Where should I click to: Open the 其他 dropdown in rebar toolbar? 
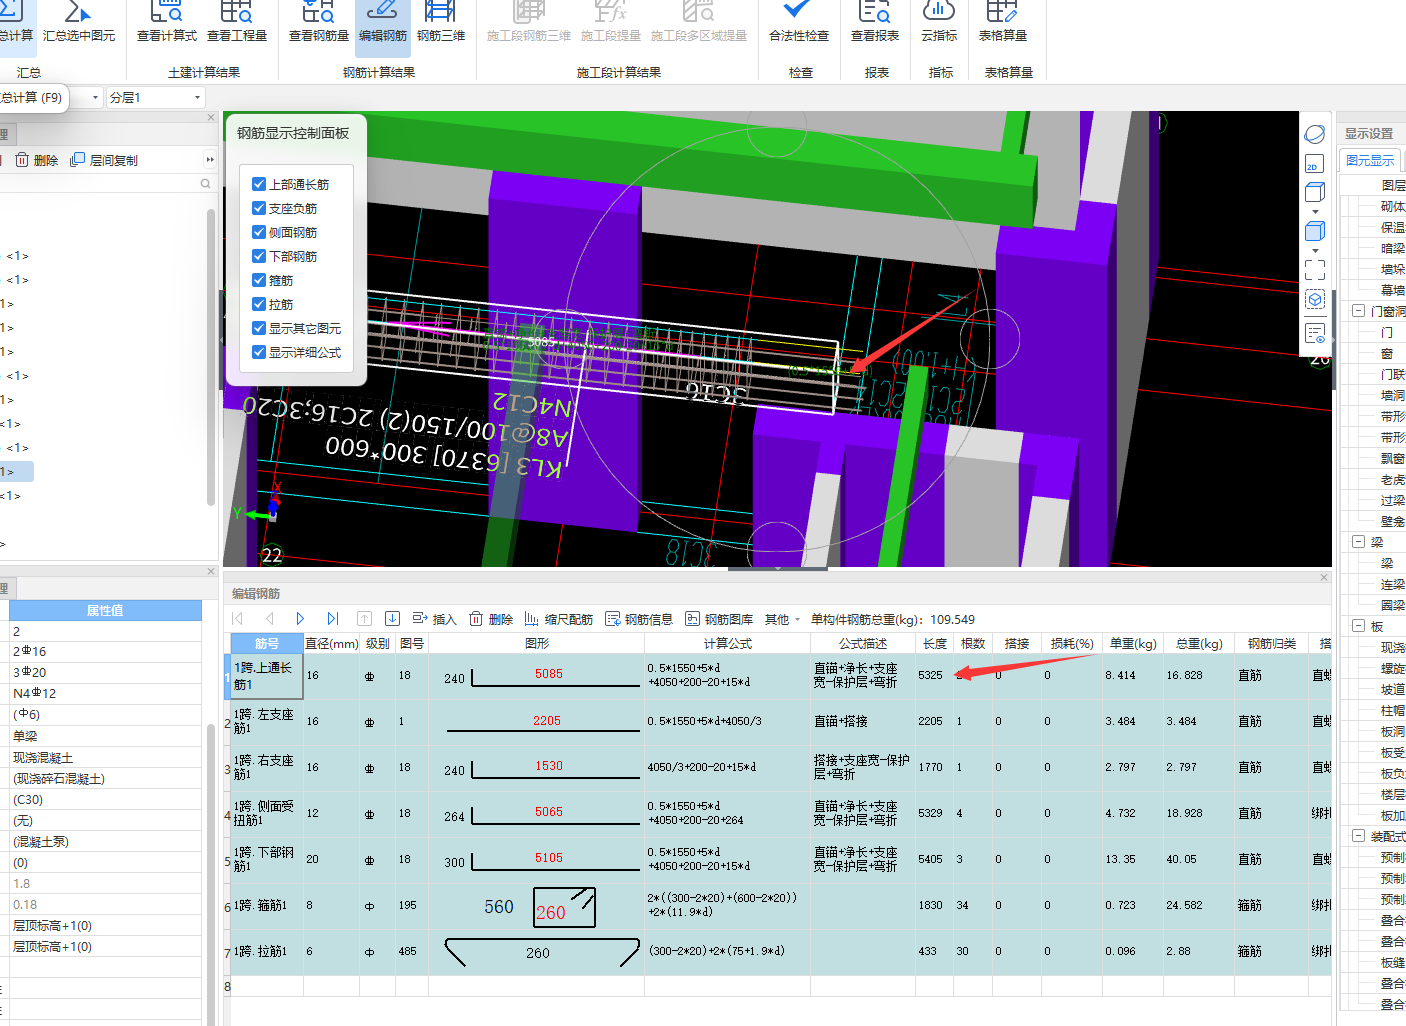point(783,620)
